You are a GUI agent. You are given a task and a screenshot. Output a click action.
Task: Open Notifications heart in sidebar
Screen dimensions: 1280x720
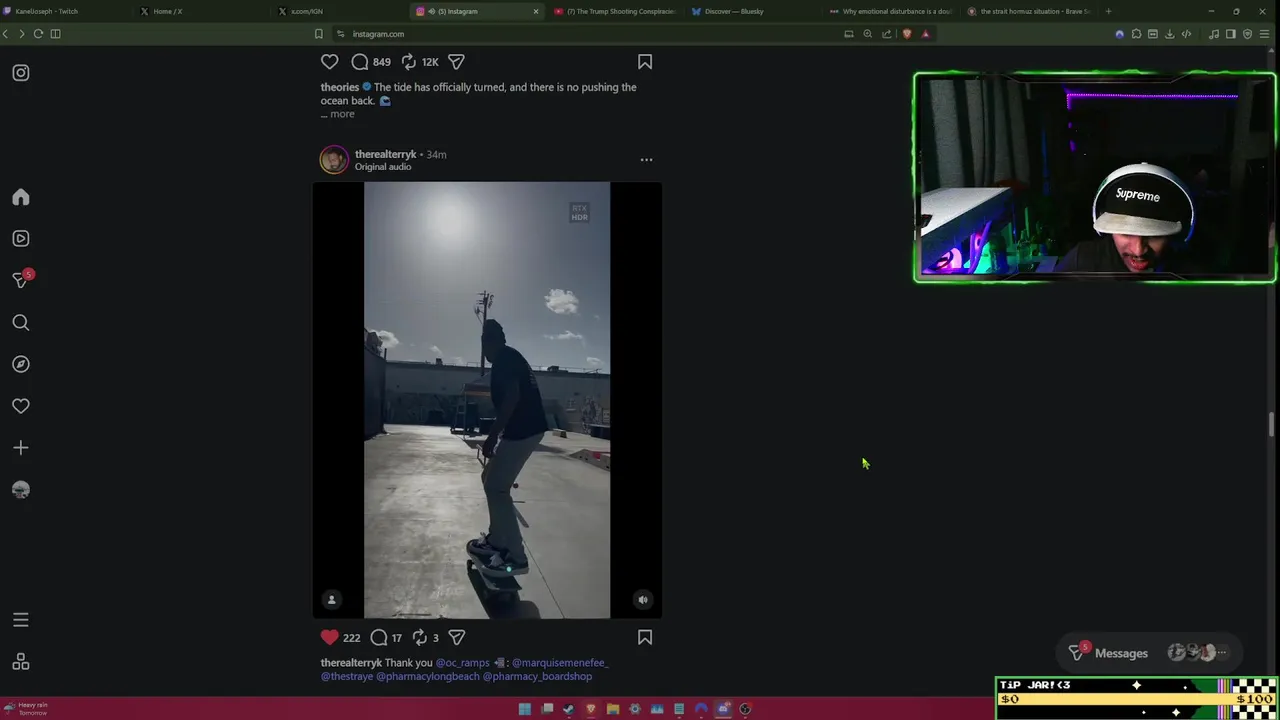point(21,406)
